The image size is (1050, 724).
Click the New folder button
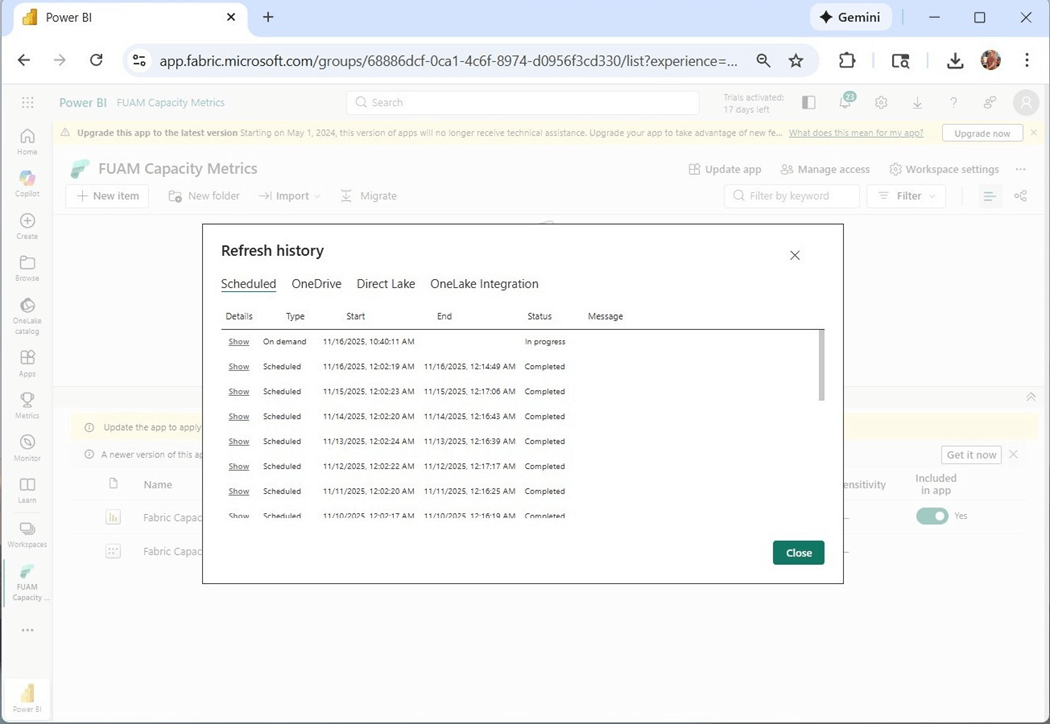point(204,196)
